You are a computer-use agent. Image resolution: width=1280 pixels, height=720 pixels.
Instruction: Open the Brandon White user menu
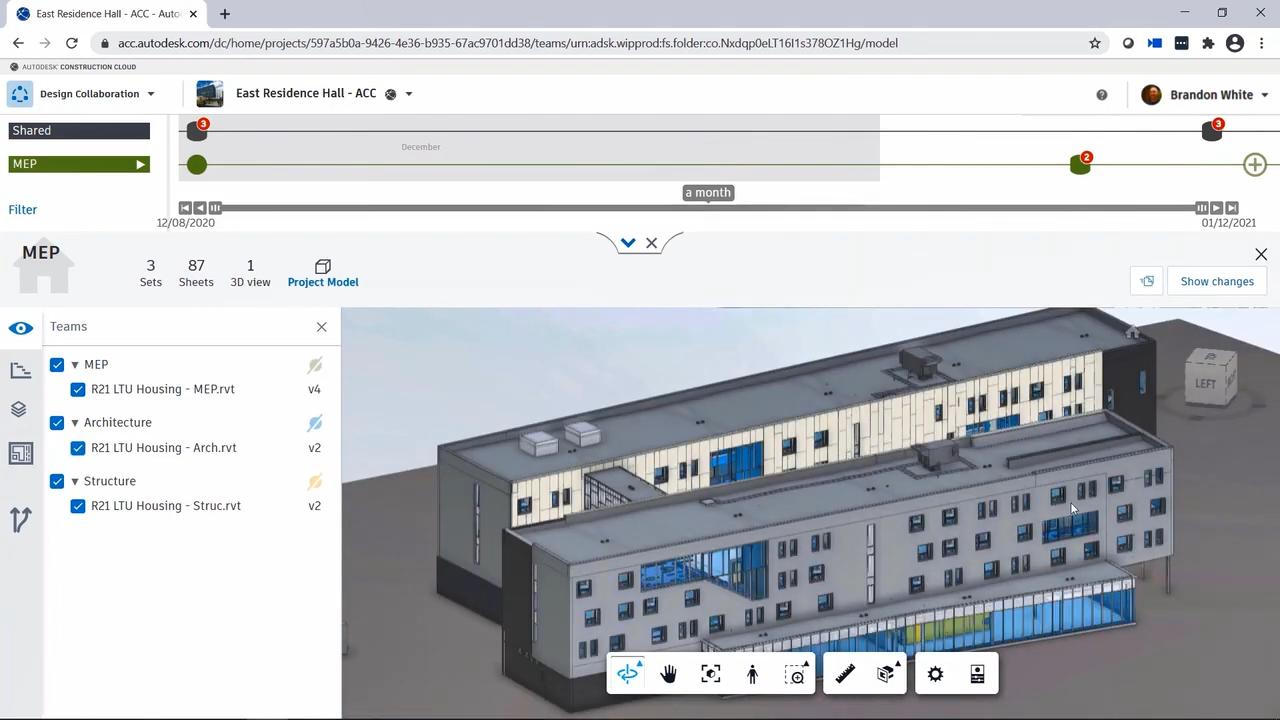[x=1206, y=95]
